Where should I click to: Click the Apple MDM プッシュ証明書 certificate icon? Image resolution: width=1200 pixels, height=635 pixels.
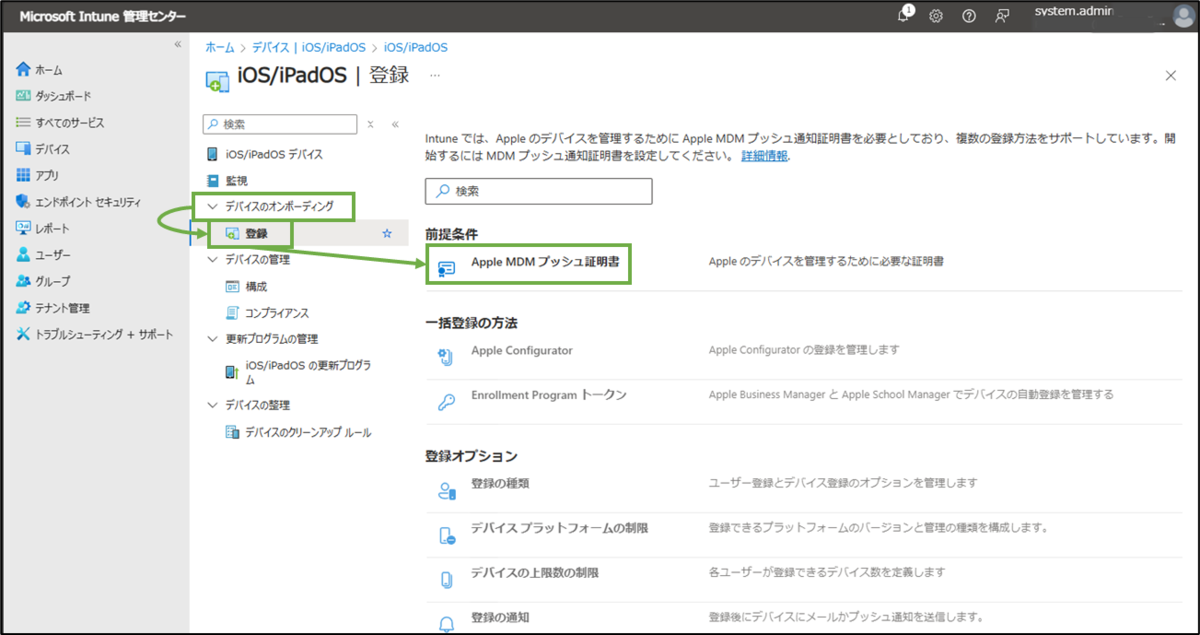(446, 267)
